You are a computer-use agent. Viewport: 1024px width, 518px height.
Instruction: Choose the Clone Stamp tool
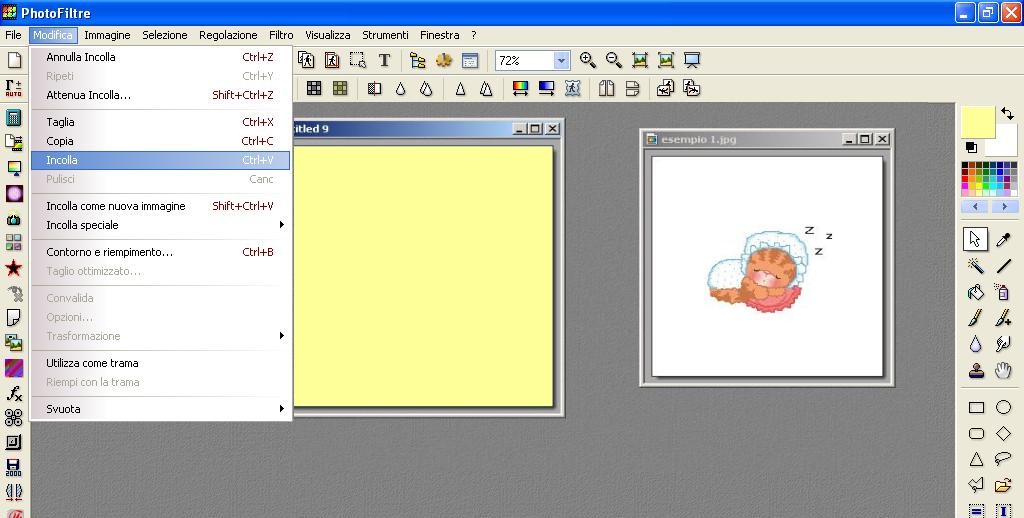click(x=976, y=371)
